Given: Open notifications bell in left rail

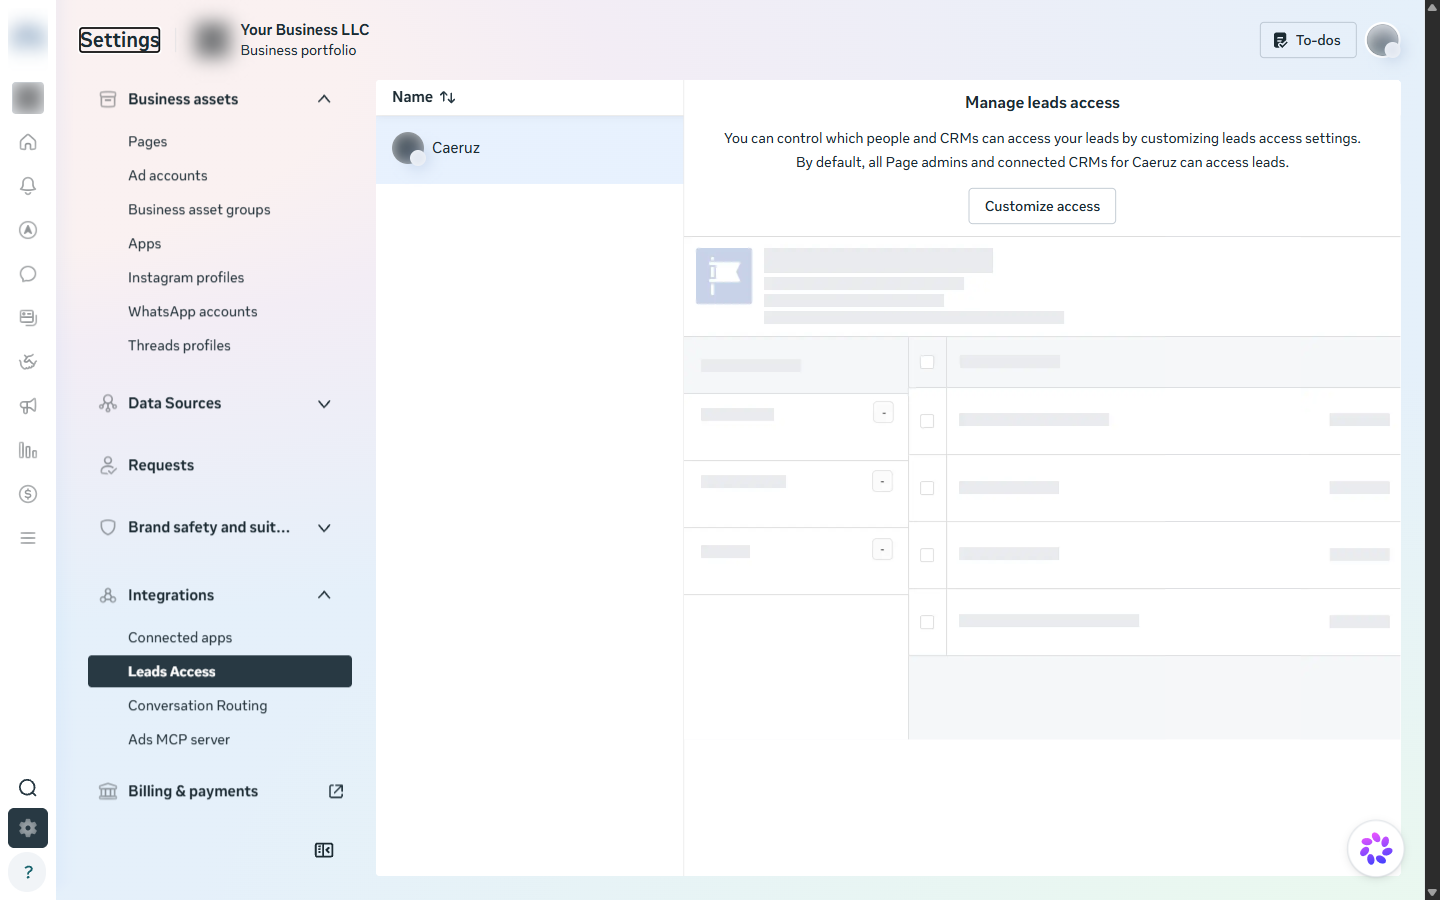Looking at the screenshot, I should click(x=28, y=186).
